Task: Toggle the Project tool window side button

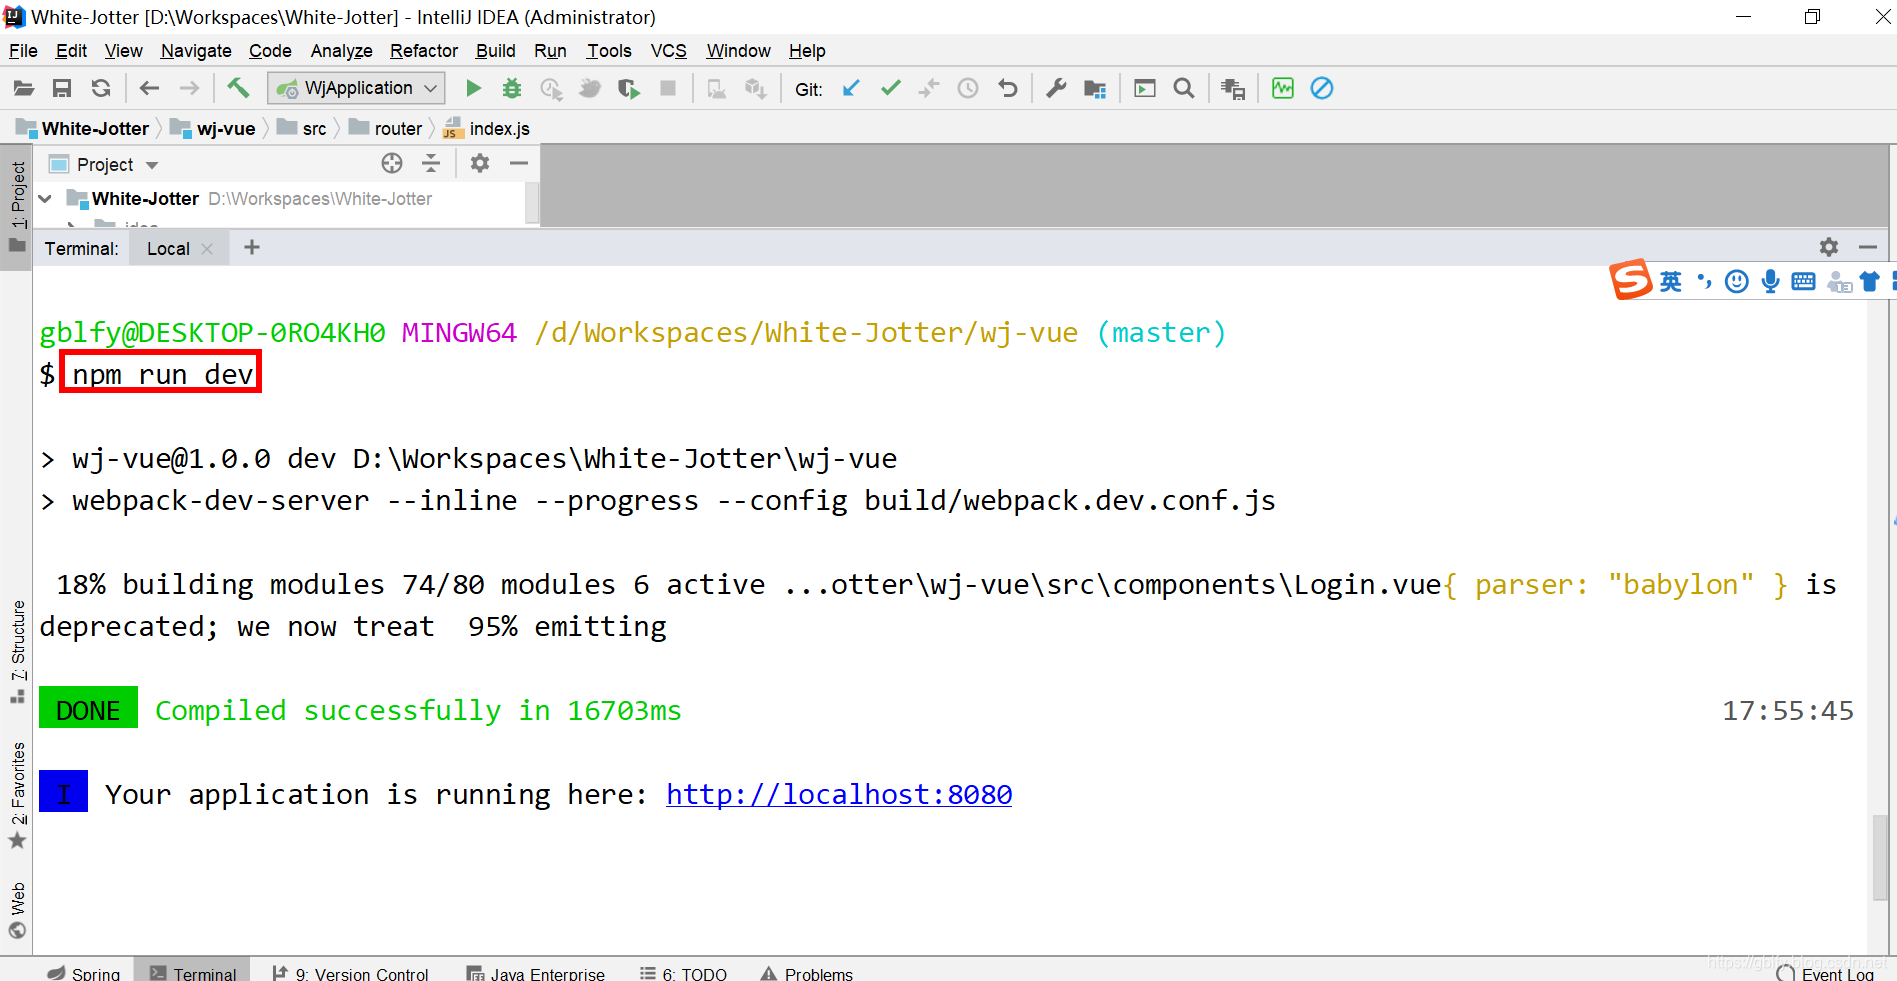Action: coord(17,207)
